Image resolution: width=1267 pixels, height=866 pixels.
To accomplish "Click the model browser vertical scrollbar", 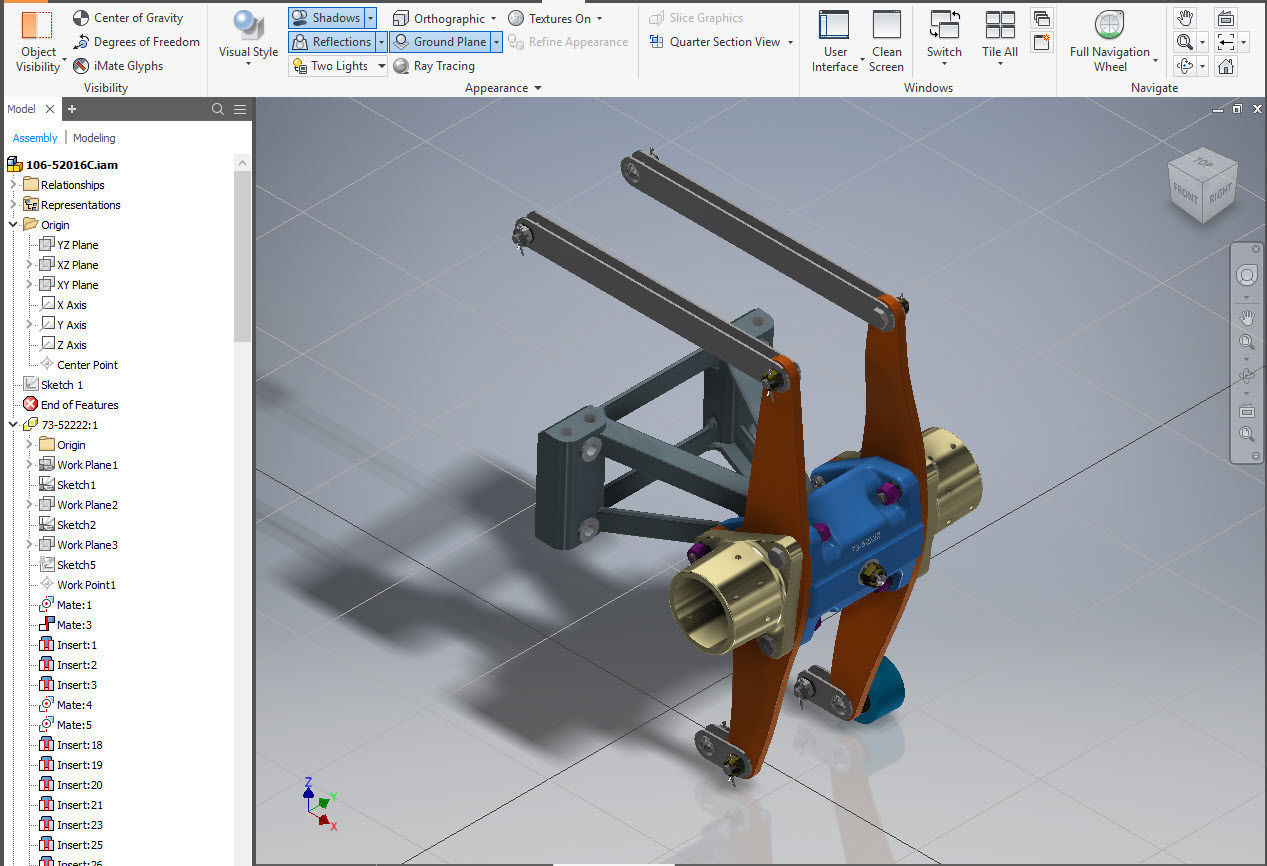I will pyautogui.click(x=243, y=257).
